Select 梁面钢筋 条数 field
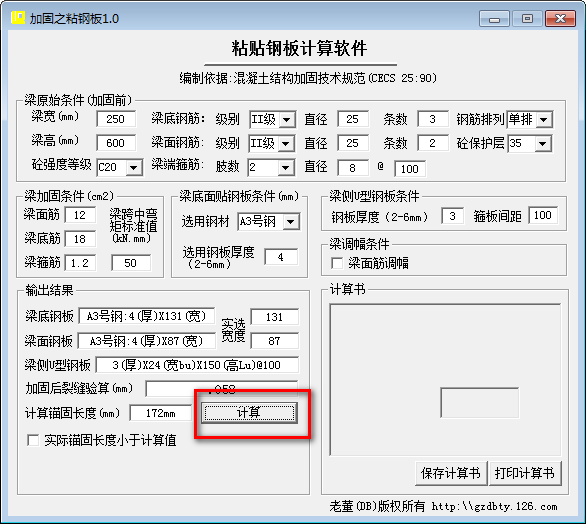586x524 pixels. [433, 143]
